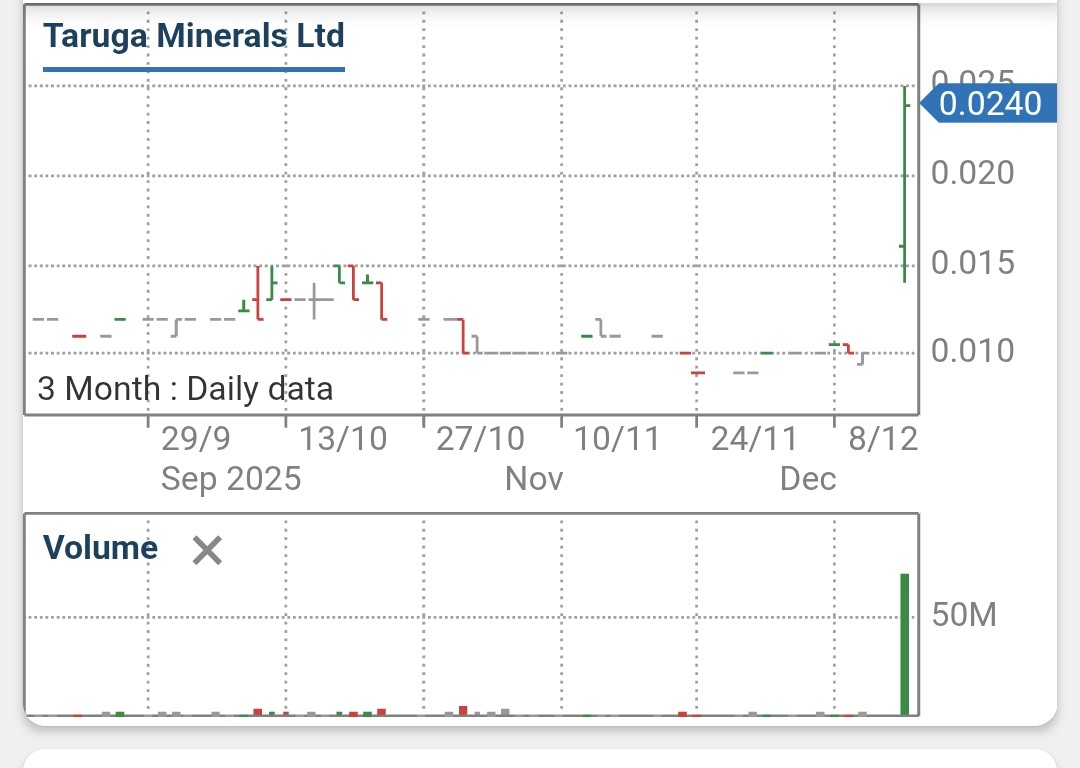Close the Volume indicator panel
This screenshot has width=1080, height=768.
(207, 551)
